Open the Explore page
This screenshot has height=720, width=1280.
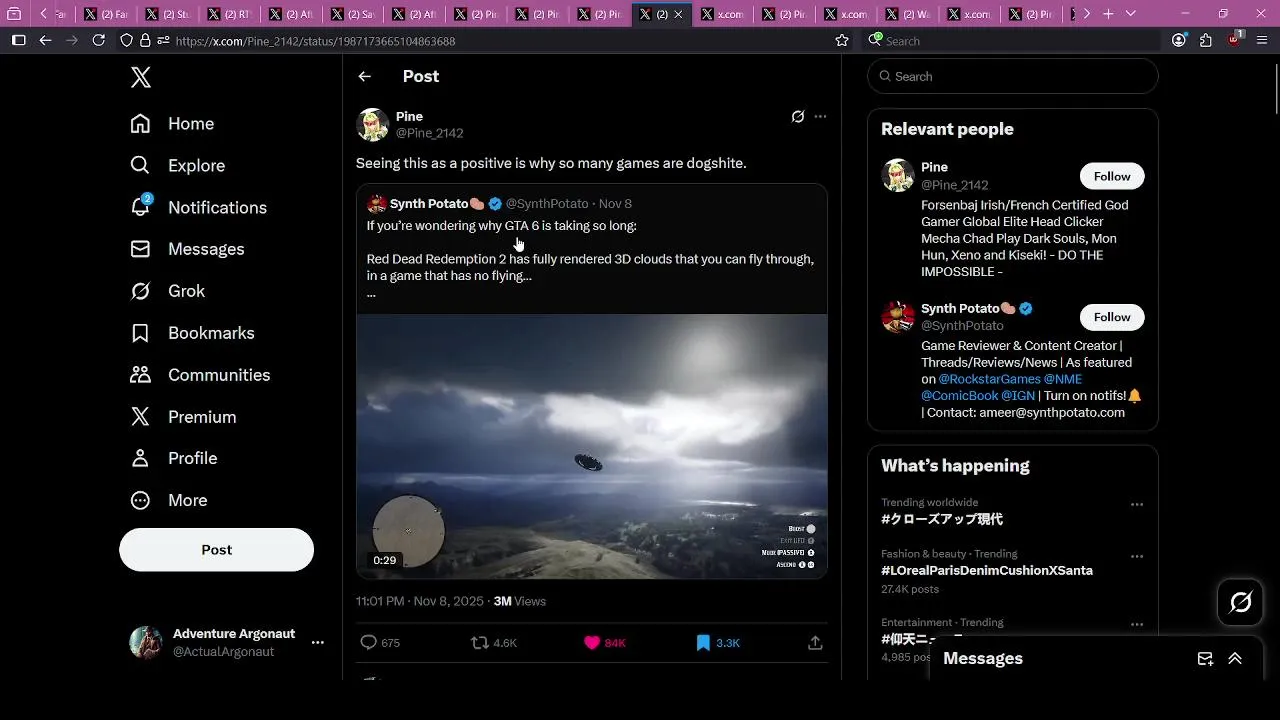(x=178, y=166)
